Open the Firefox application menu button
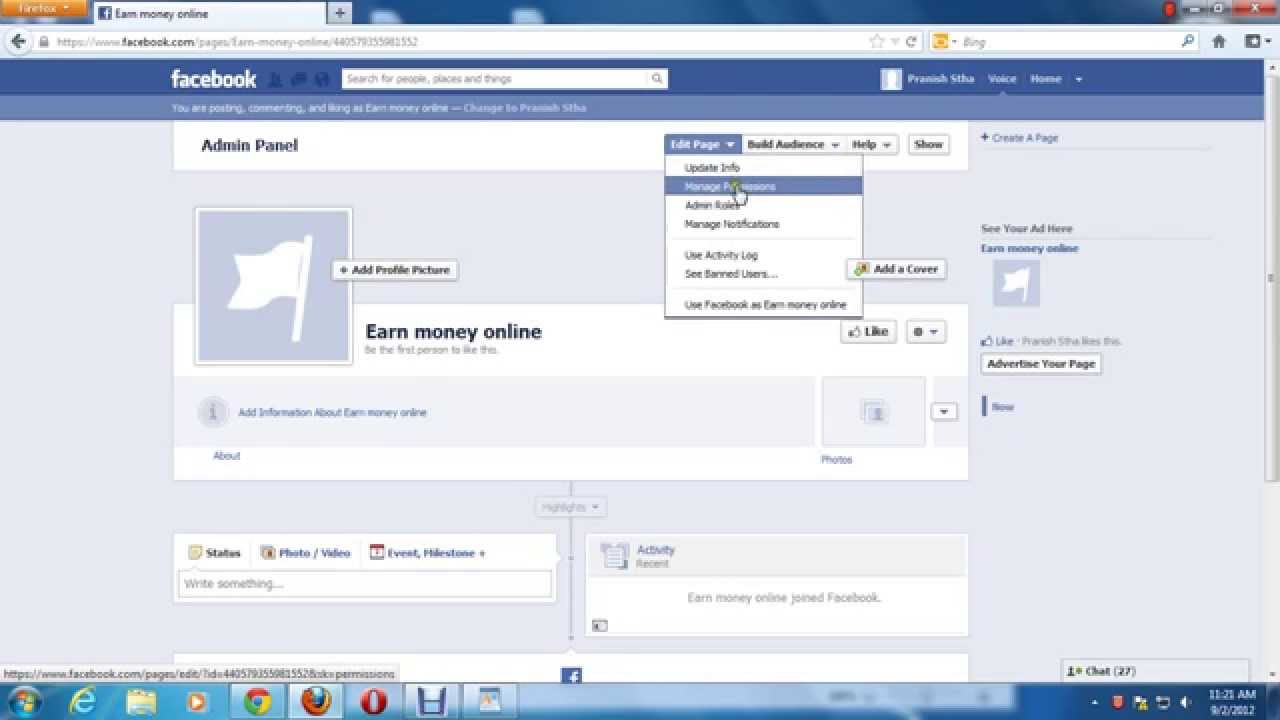Screen dimensions: 1280x720 tap(45, 8)
